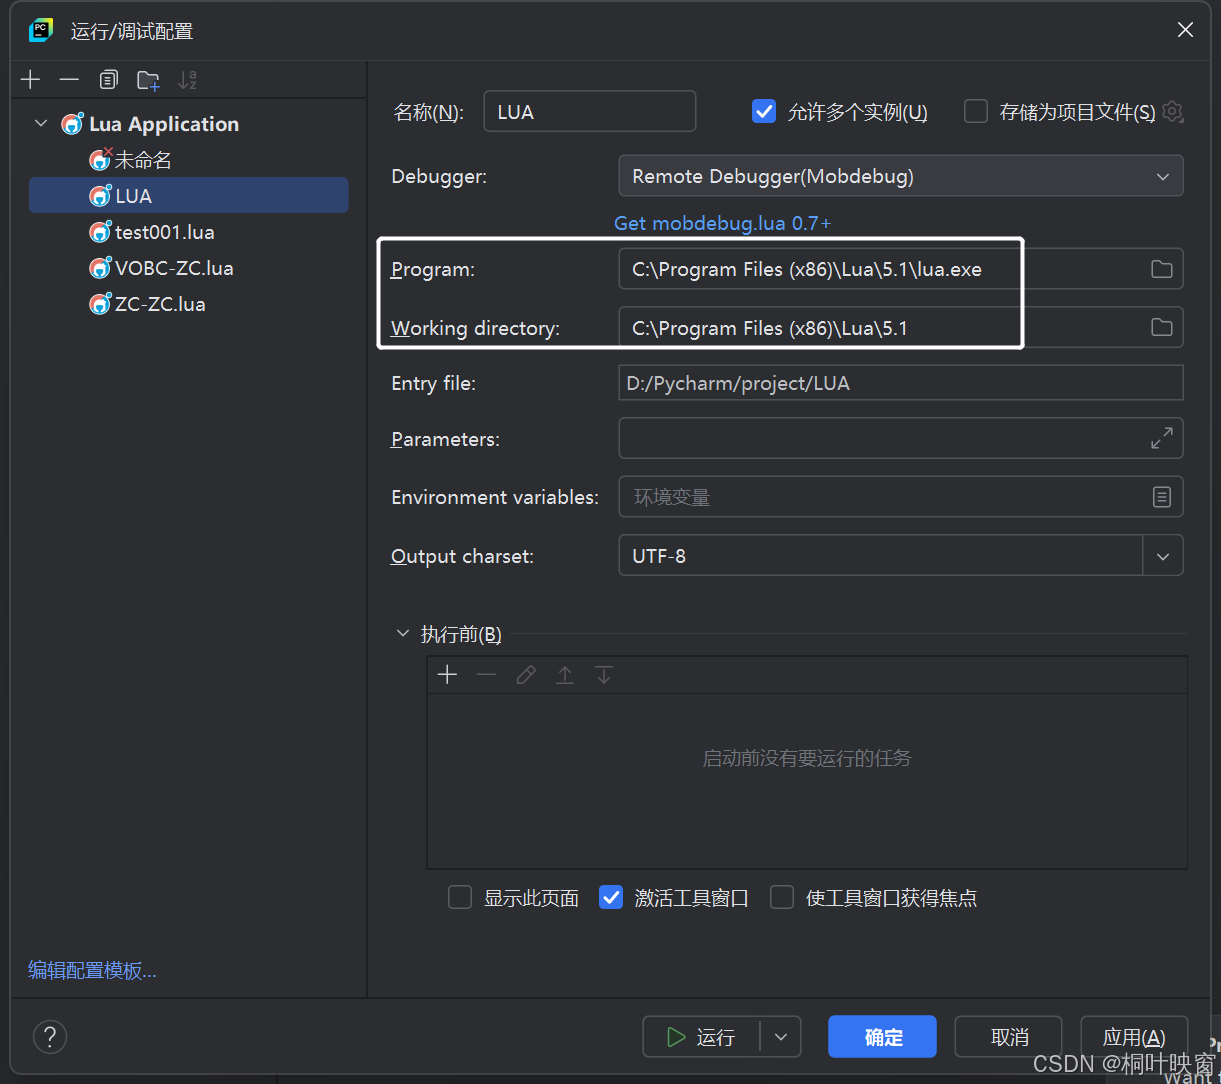Click the UTF-8 output charset field
Viewport: 1221px width, 1084px height.
[x=880, y=556]
